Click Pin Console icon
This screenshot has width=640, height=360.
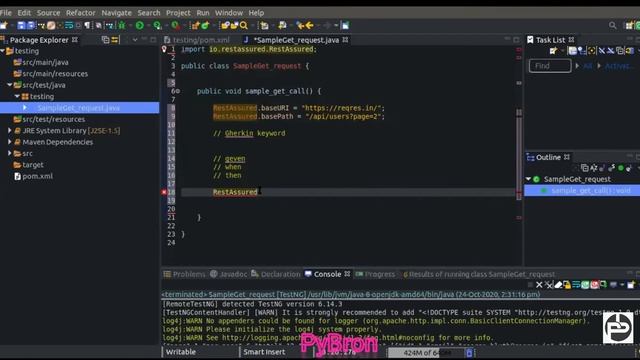pyautogui.click(x=603, y=285)
